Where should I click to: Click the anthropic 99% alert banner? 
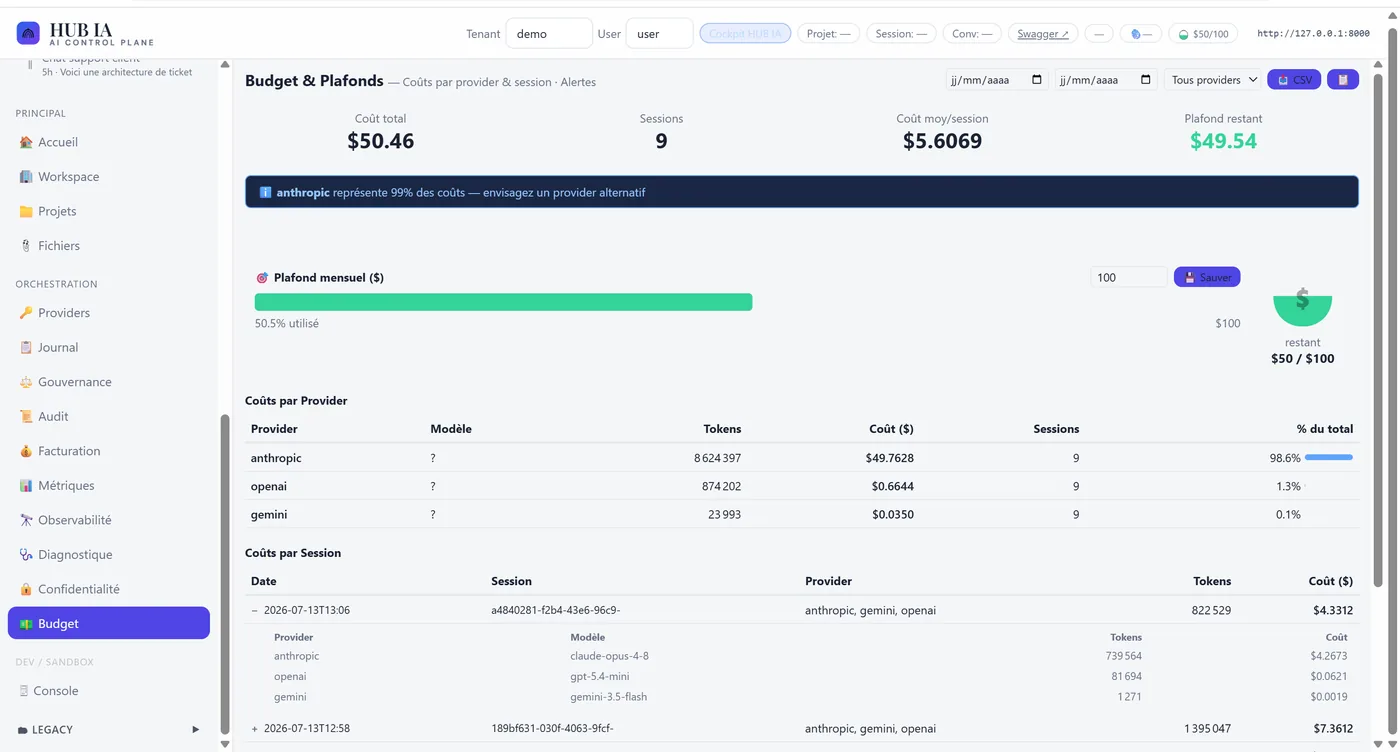pos(802,192)
